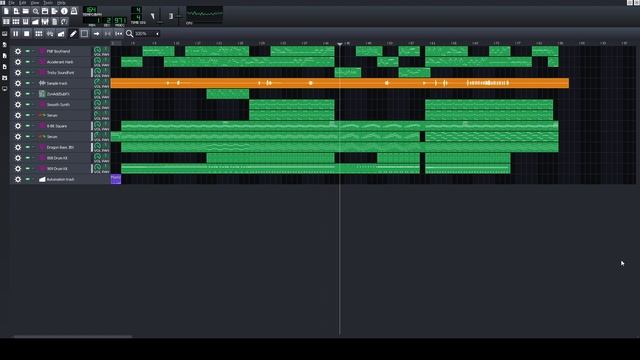Toggle the metronome icon
This screenshot has width=640, height=360.
click(x=74, y=11)
